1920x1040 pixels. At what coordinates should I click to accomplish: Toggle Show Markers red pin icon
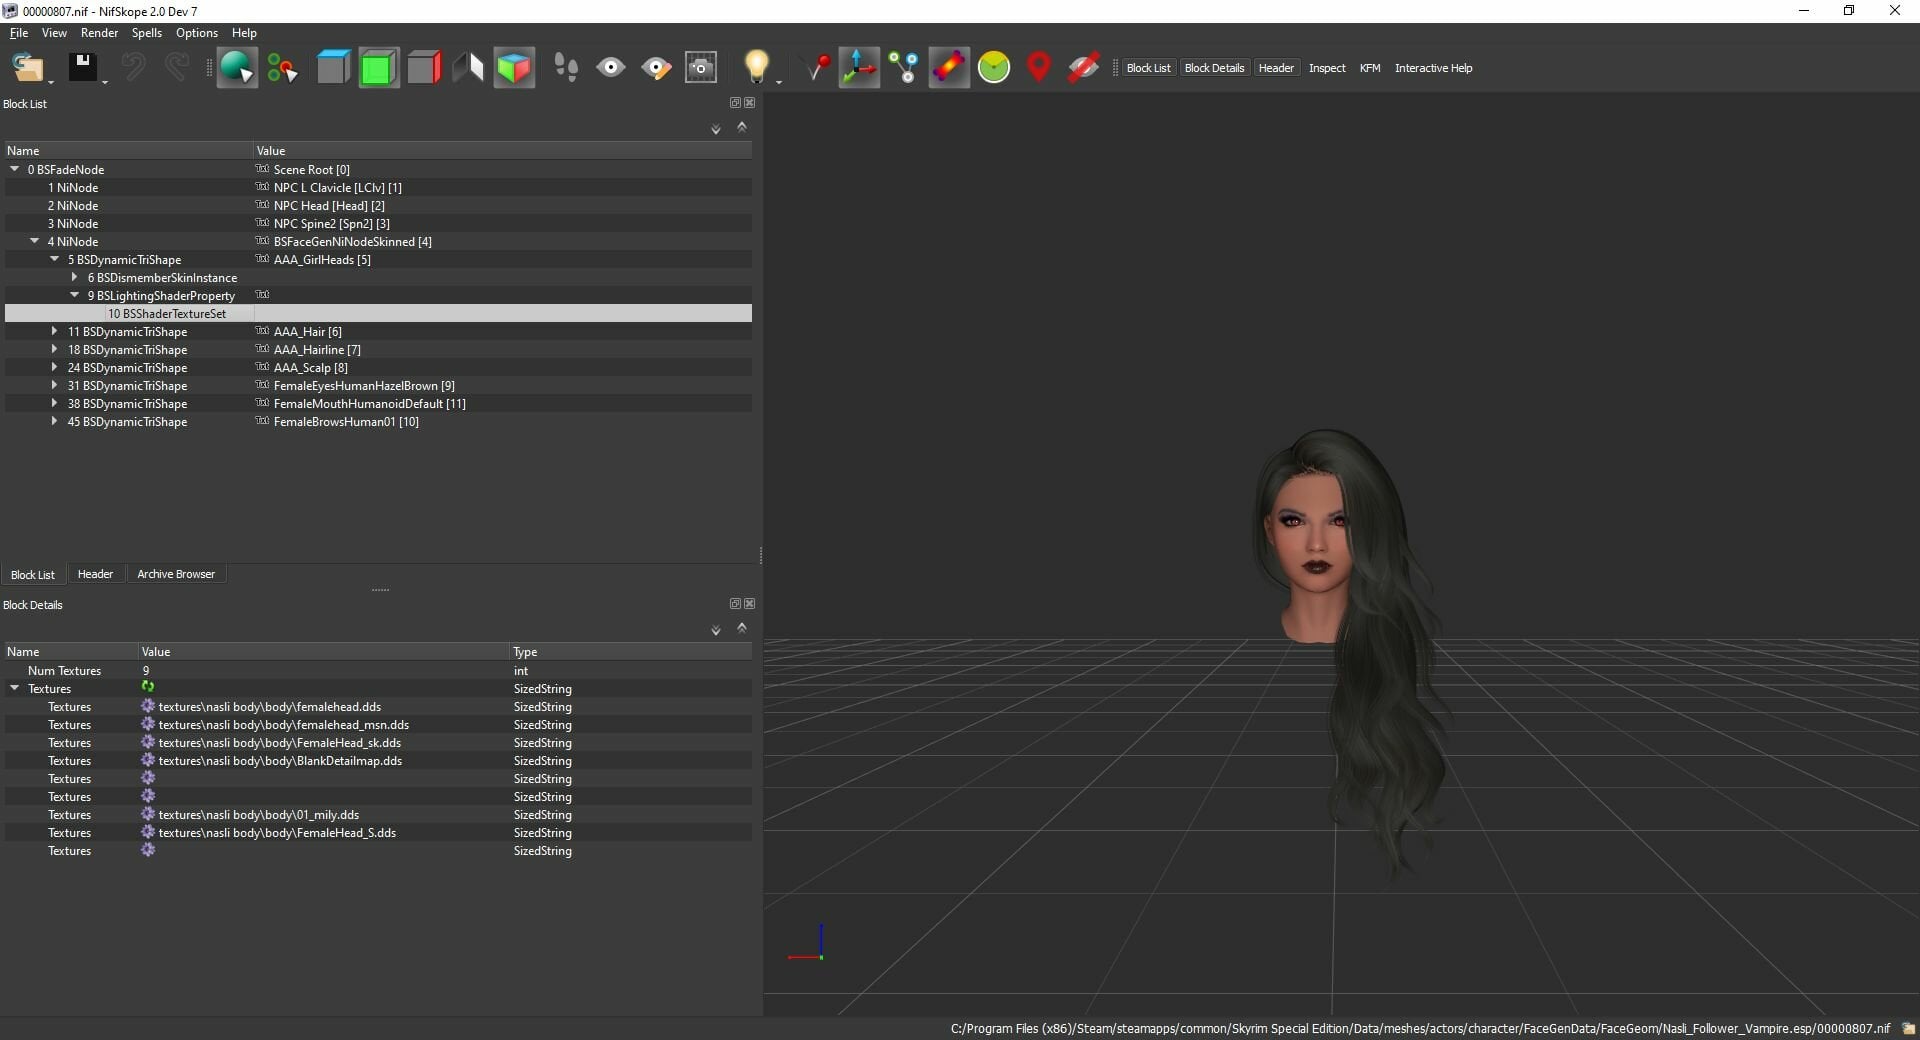1039,68
